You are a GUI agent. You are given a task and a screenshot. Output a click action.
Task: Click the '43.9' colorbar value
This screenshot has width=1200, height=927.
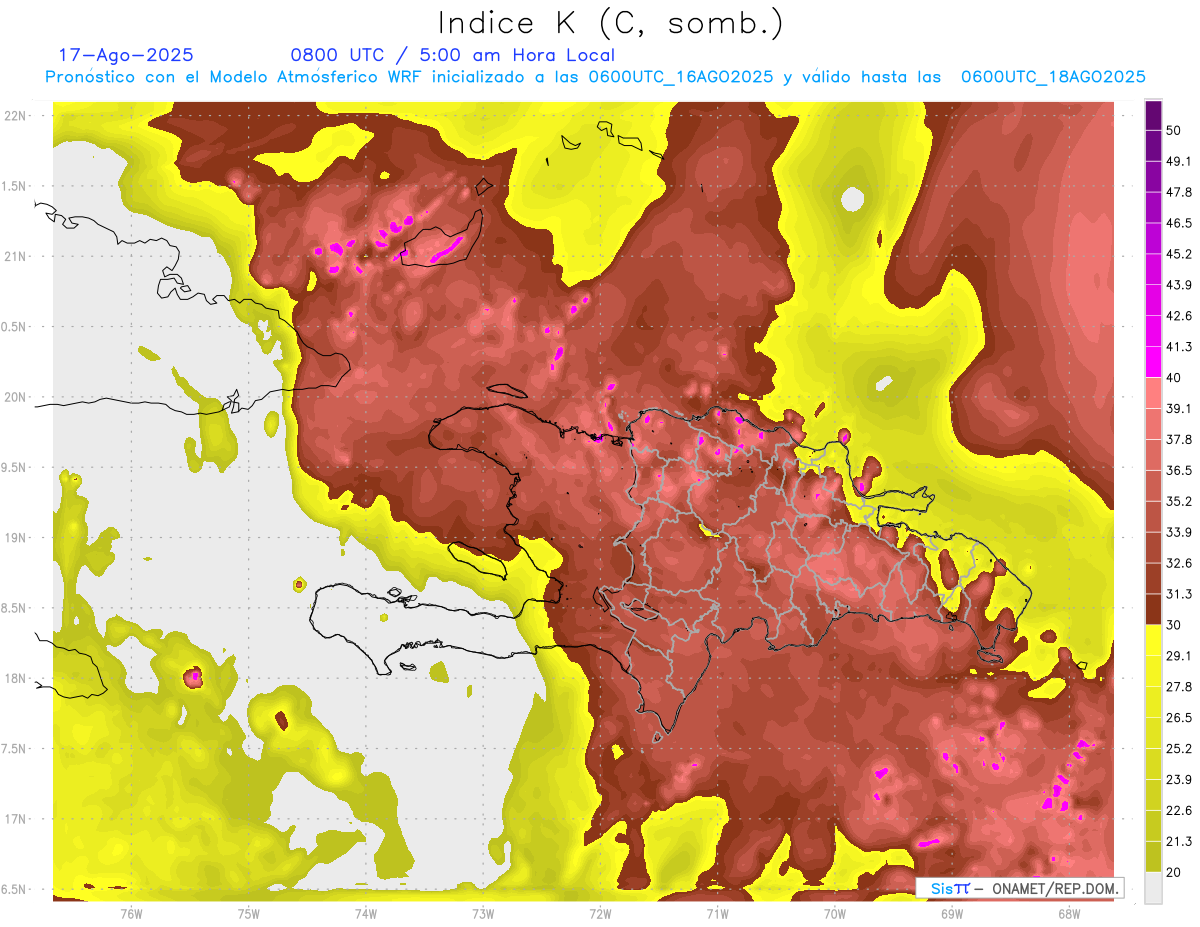coord(1179,285)
